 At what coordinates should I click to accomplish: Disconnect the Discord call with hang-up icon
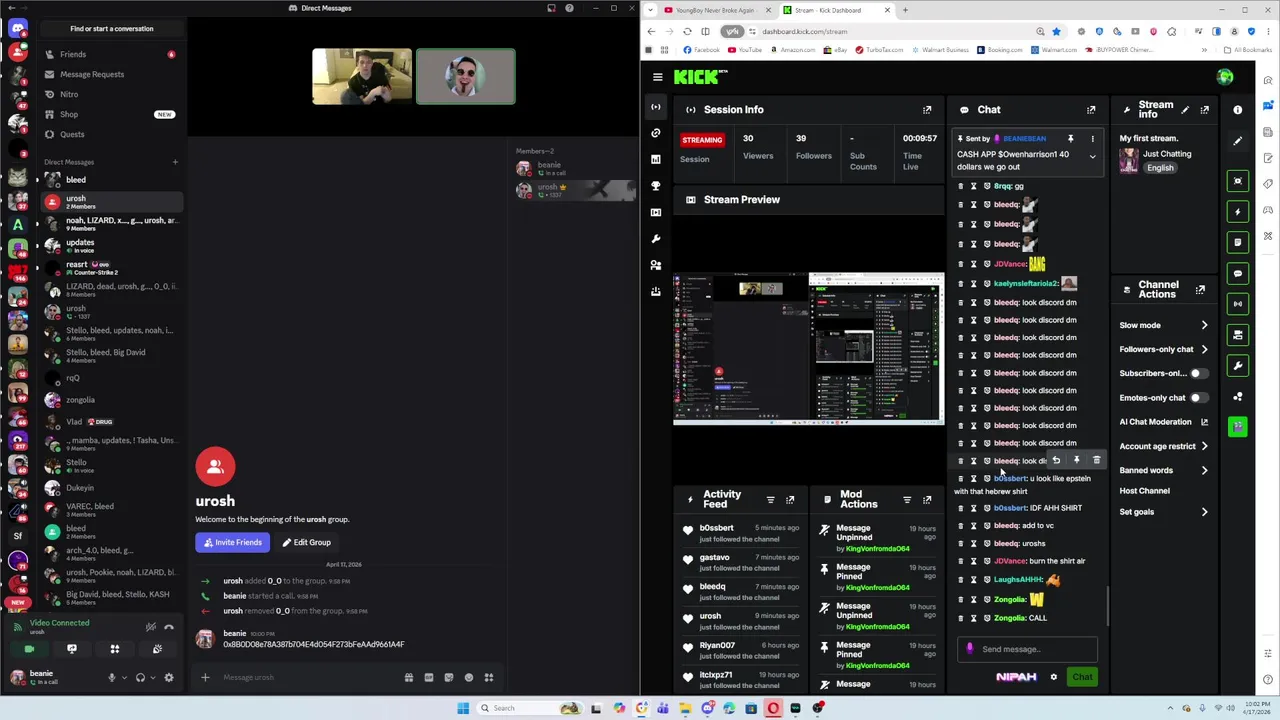(169, 627)
